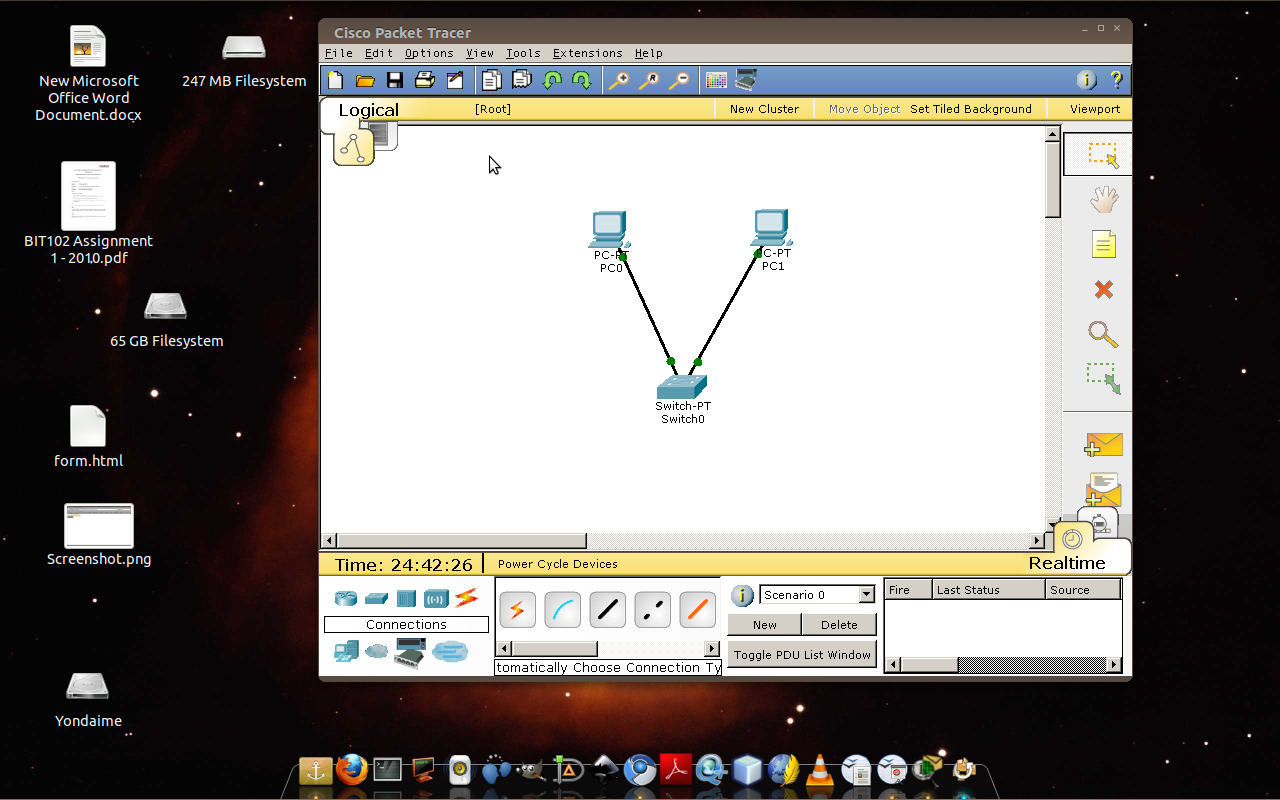Choose the Inspect magnifier tool
Viewport: 1280px width, 800px height.
tap(1103, 334)
